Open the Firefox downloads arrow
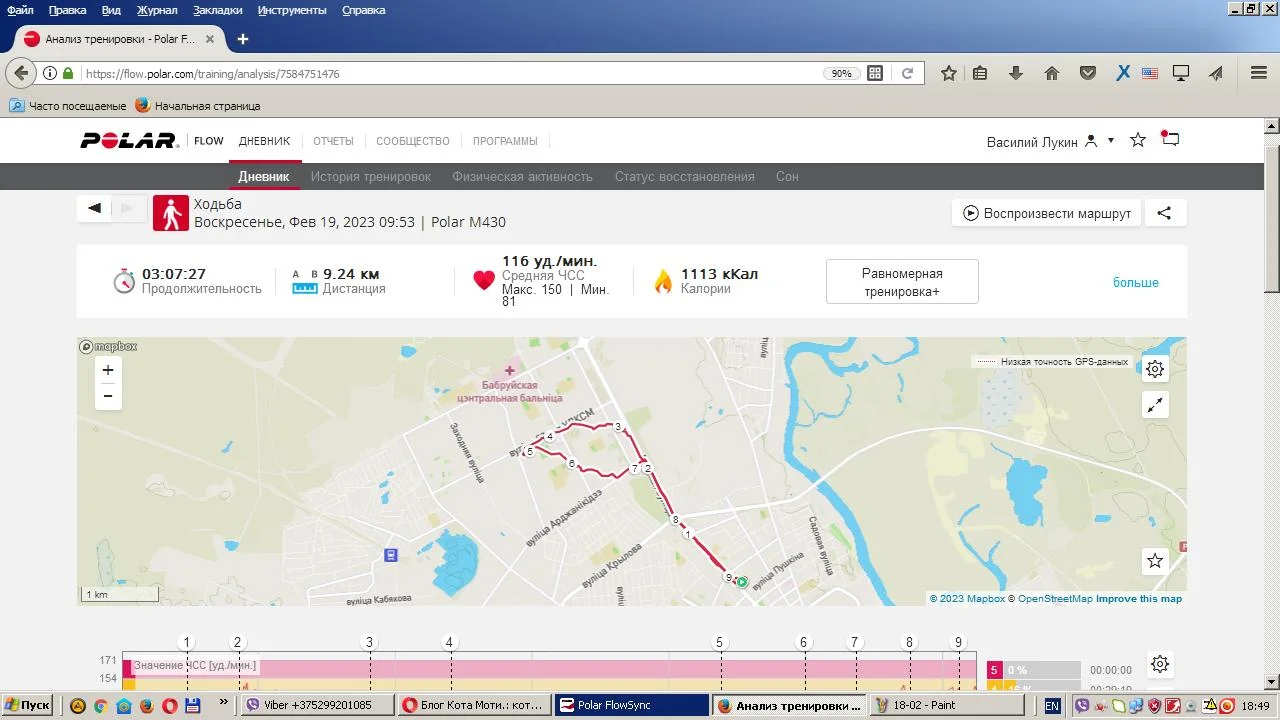Viewport: 1280px width, 720px height. point(1016,73)
